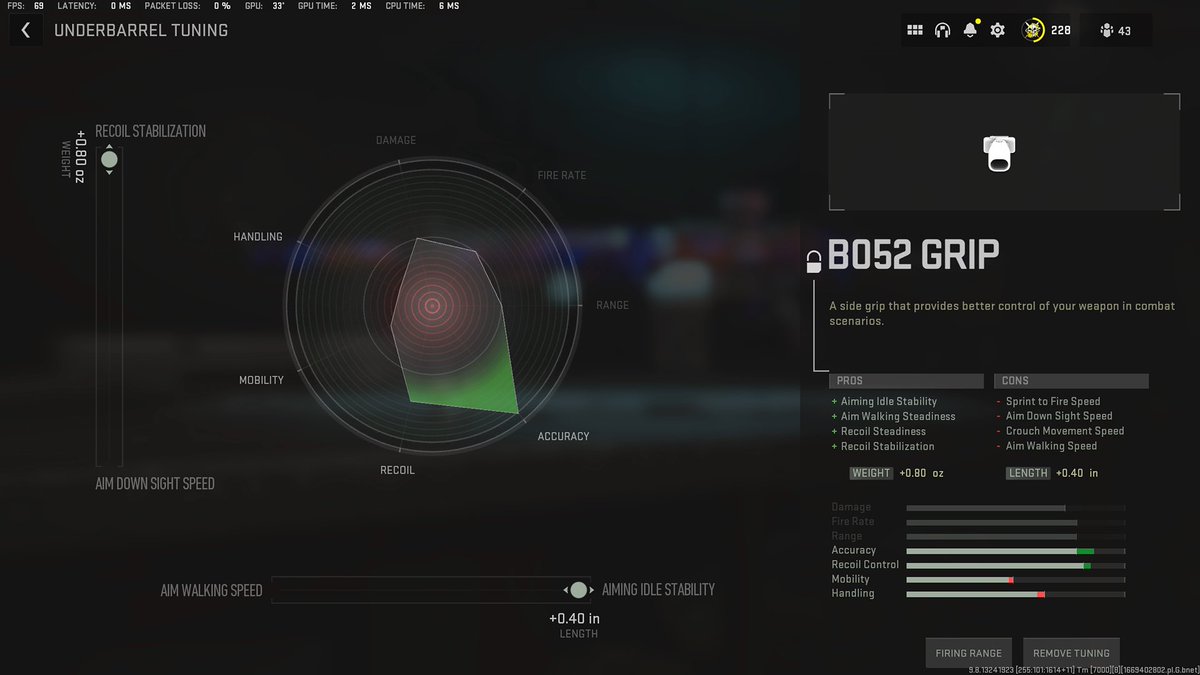
Task: Click the FIRING RANGE button
Action: (968, 653)
